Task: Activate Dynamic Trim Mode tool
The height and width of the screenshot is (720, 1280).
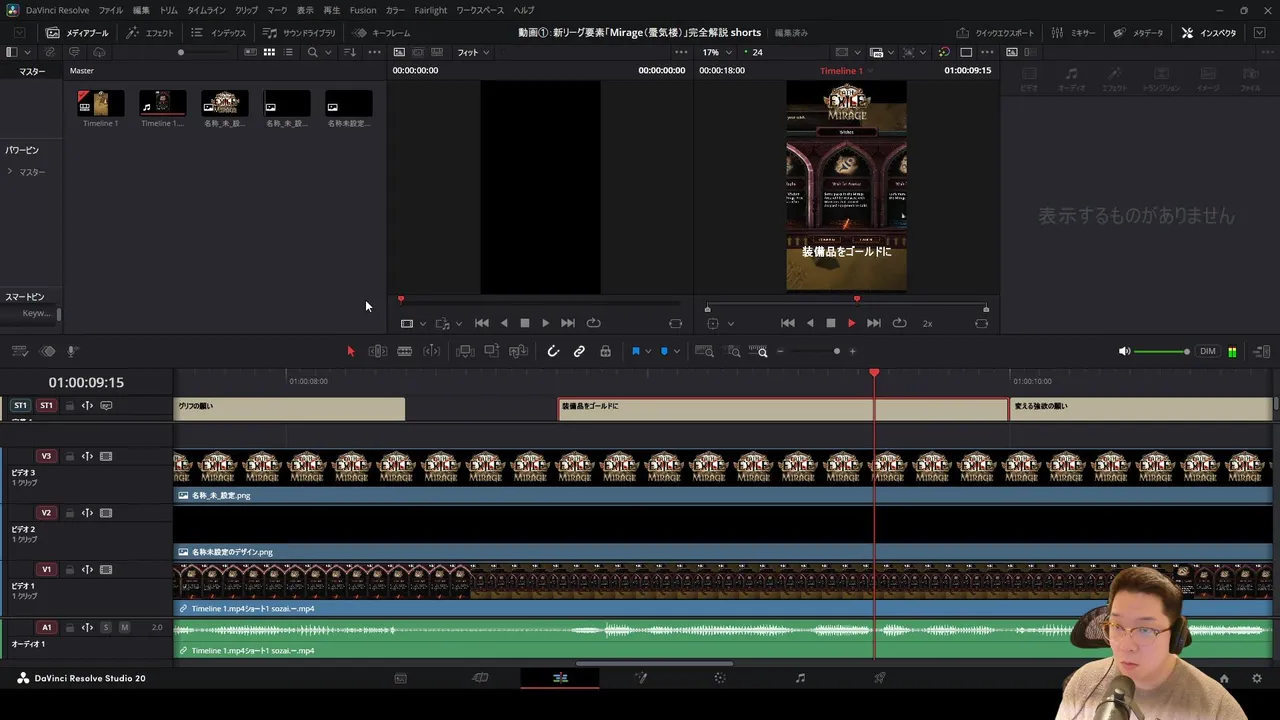Action: click(x=431, y=351)
